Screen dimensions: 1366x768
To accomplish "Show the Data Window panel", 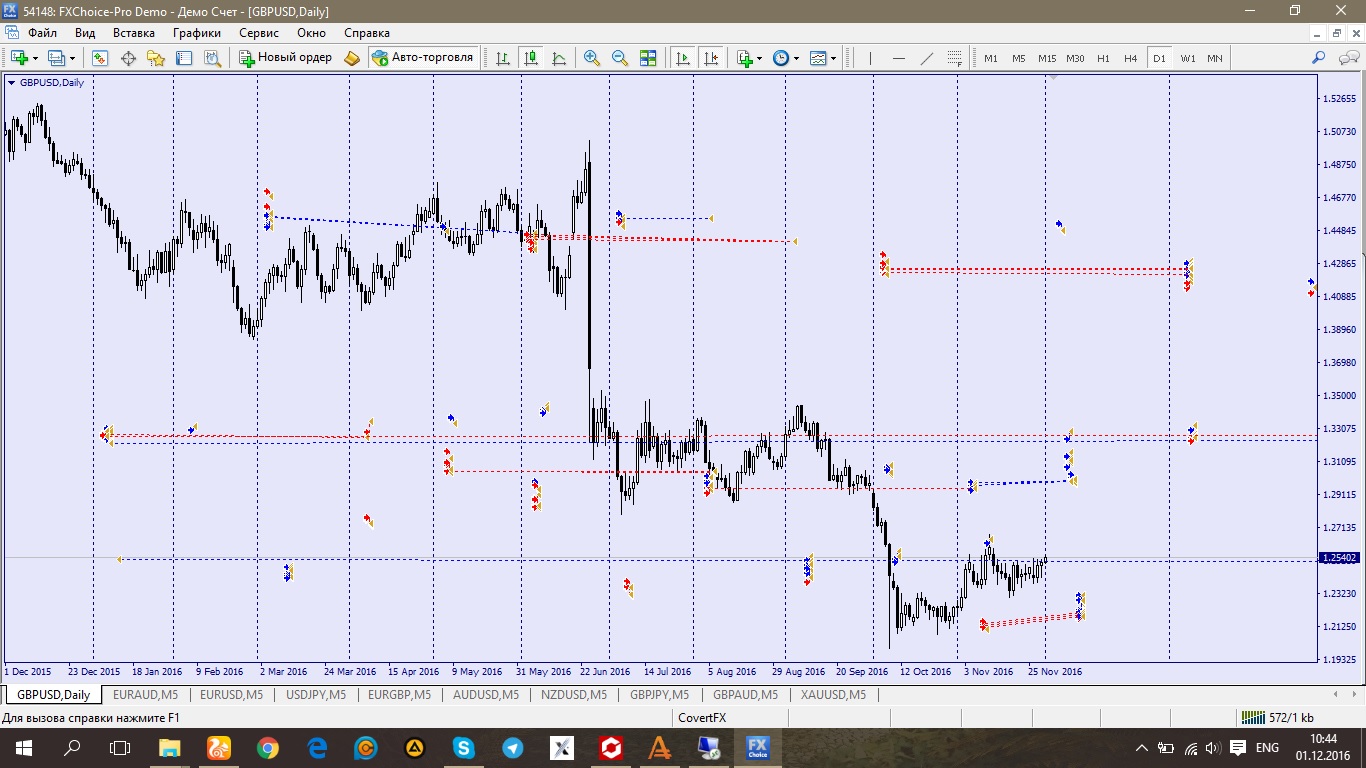I will pyautogui.click(x=128, y=58).
